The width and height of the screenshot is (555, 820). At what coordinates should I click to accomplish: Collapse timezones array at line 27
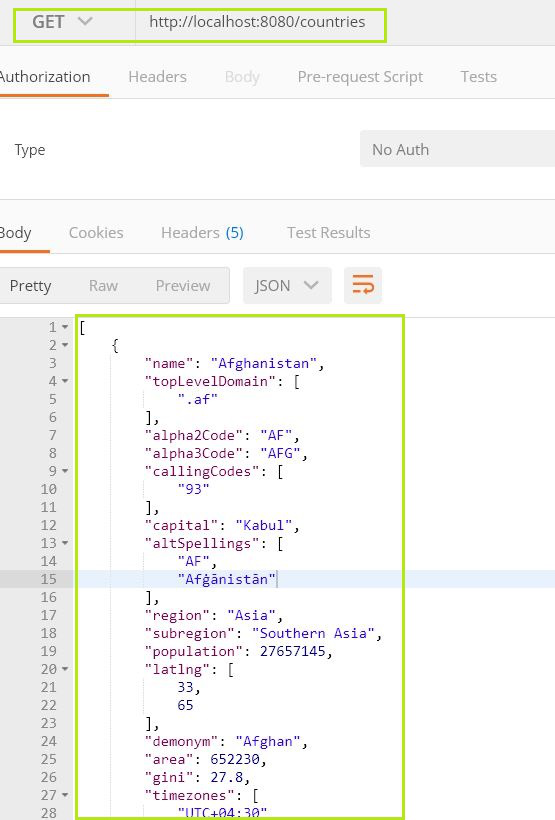65,795
